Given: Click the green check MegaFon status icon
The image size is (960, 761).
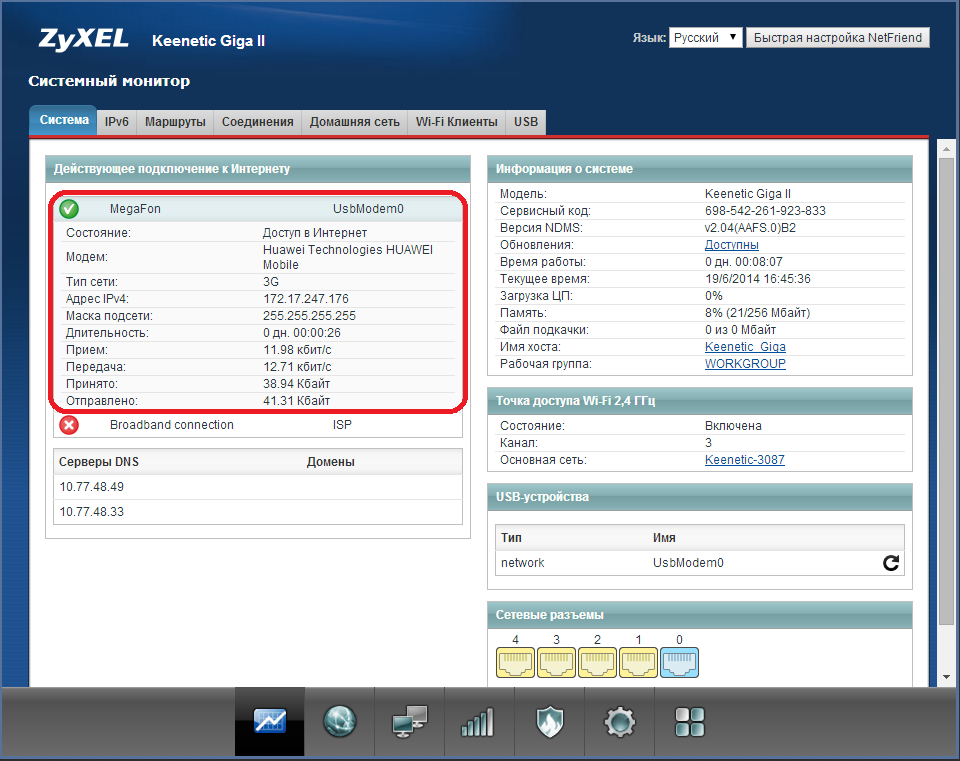Looking at the screenshot, I should [69, 209].
